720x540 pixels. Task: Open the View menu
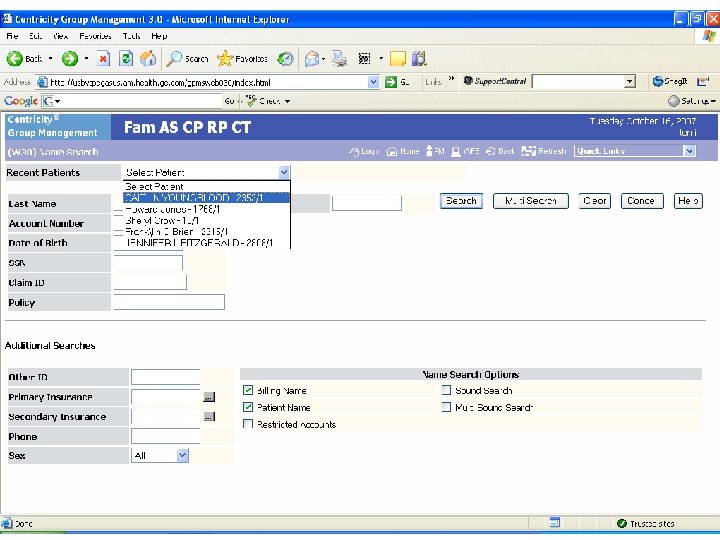tap(61, 36)
